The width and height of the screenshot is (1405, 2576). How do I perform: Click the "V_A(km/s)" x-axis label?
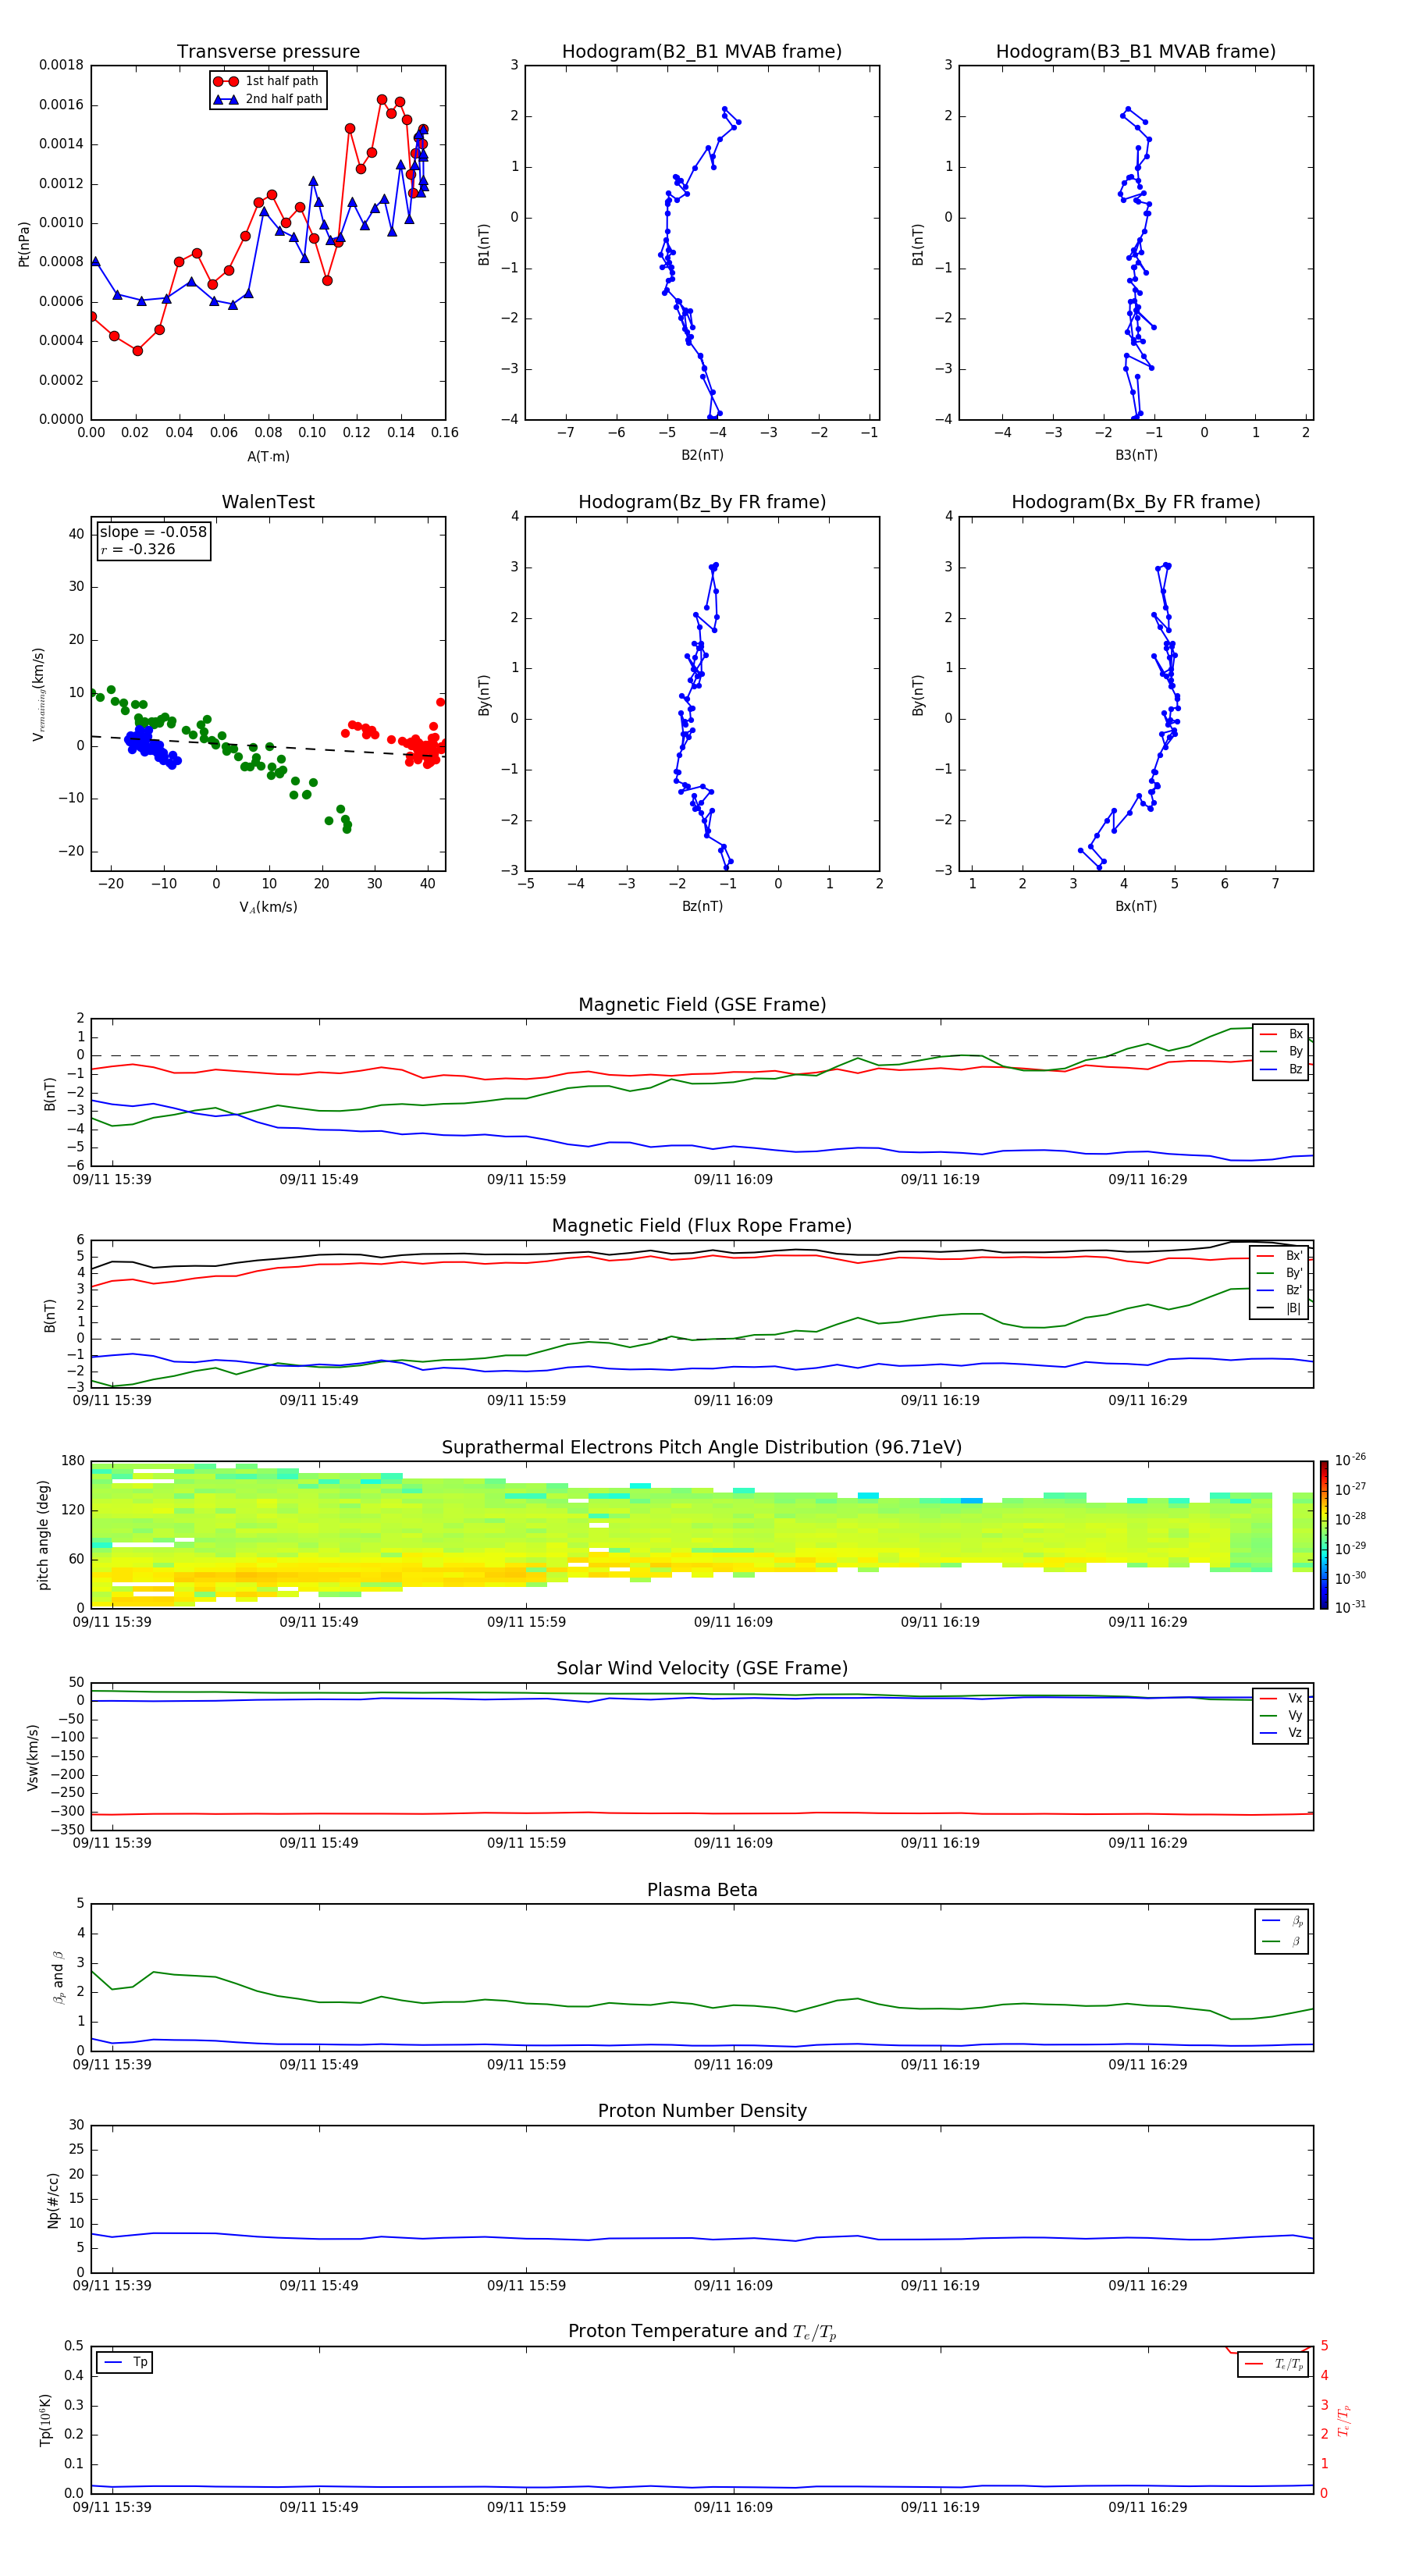(268, 907)
